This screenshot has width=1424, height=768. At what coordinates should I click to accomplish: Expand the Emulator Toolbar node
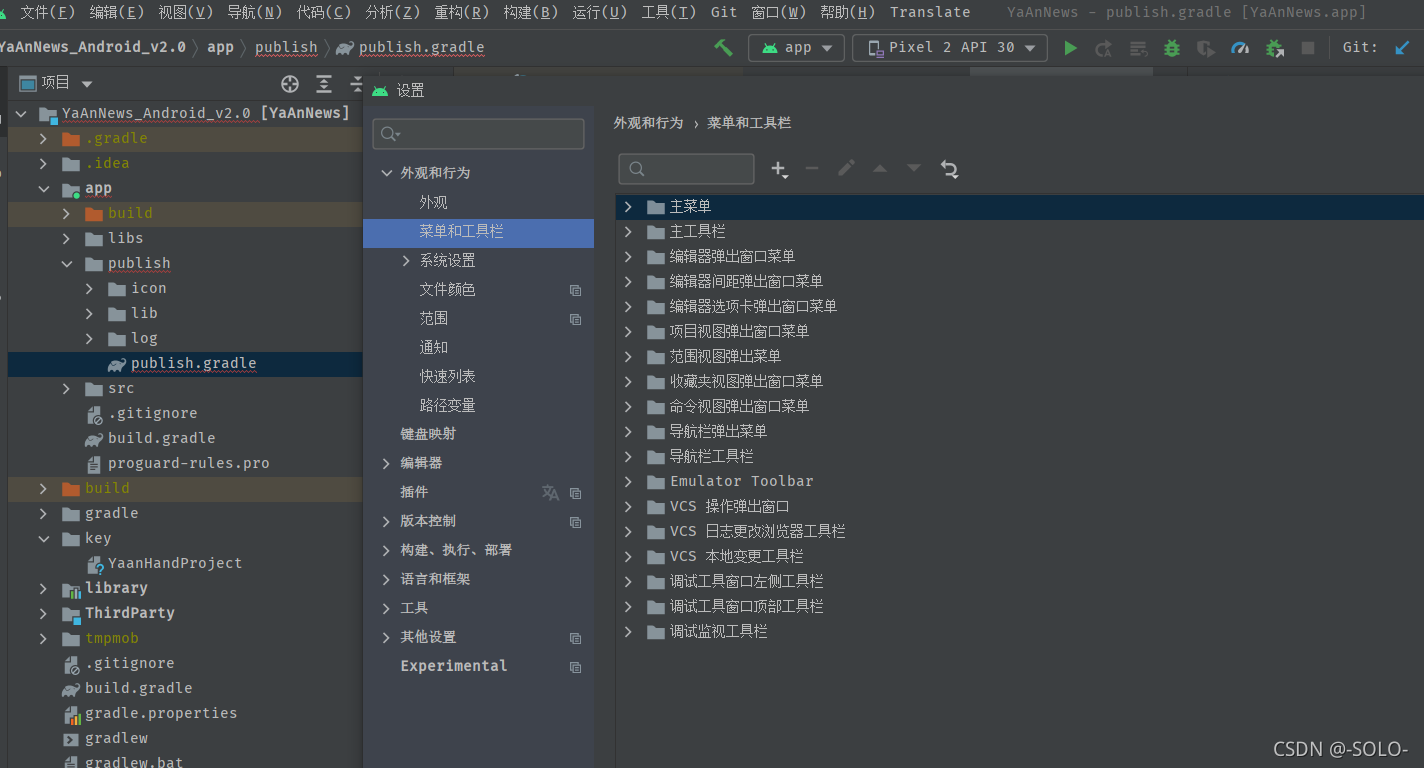(628, 482)
